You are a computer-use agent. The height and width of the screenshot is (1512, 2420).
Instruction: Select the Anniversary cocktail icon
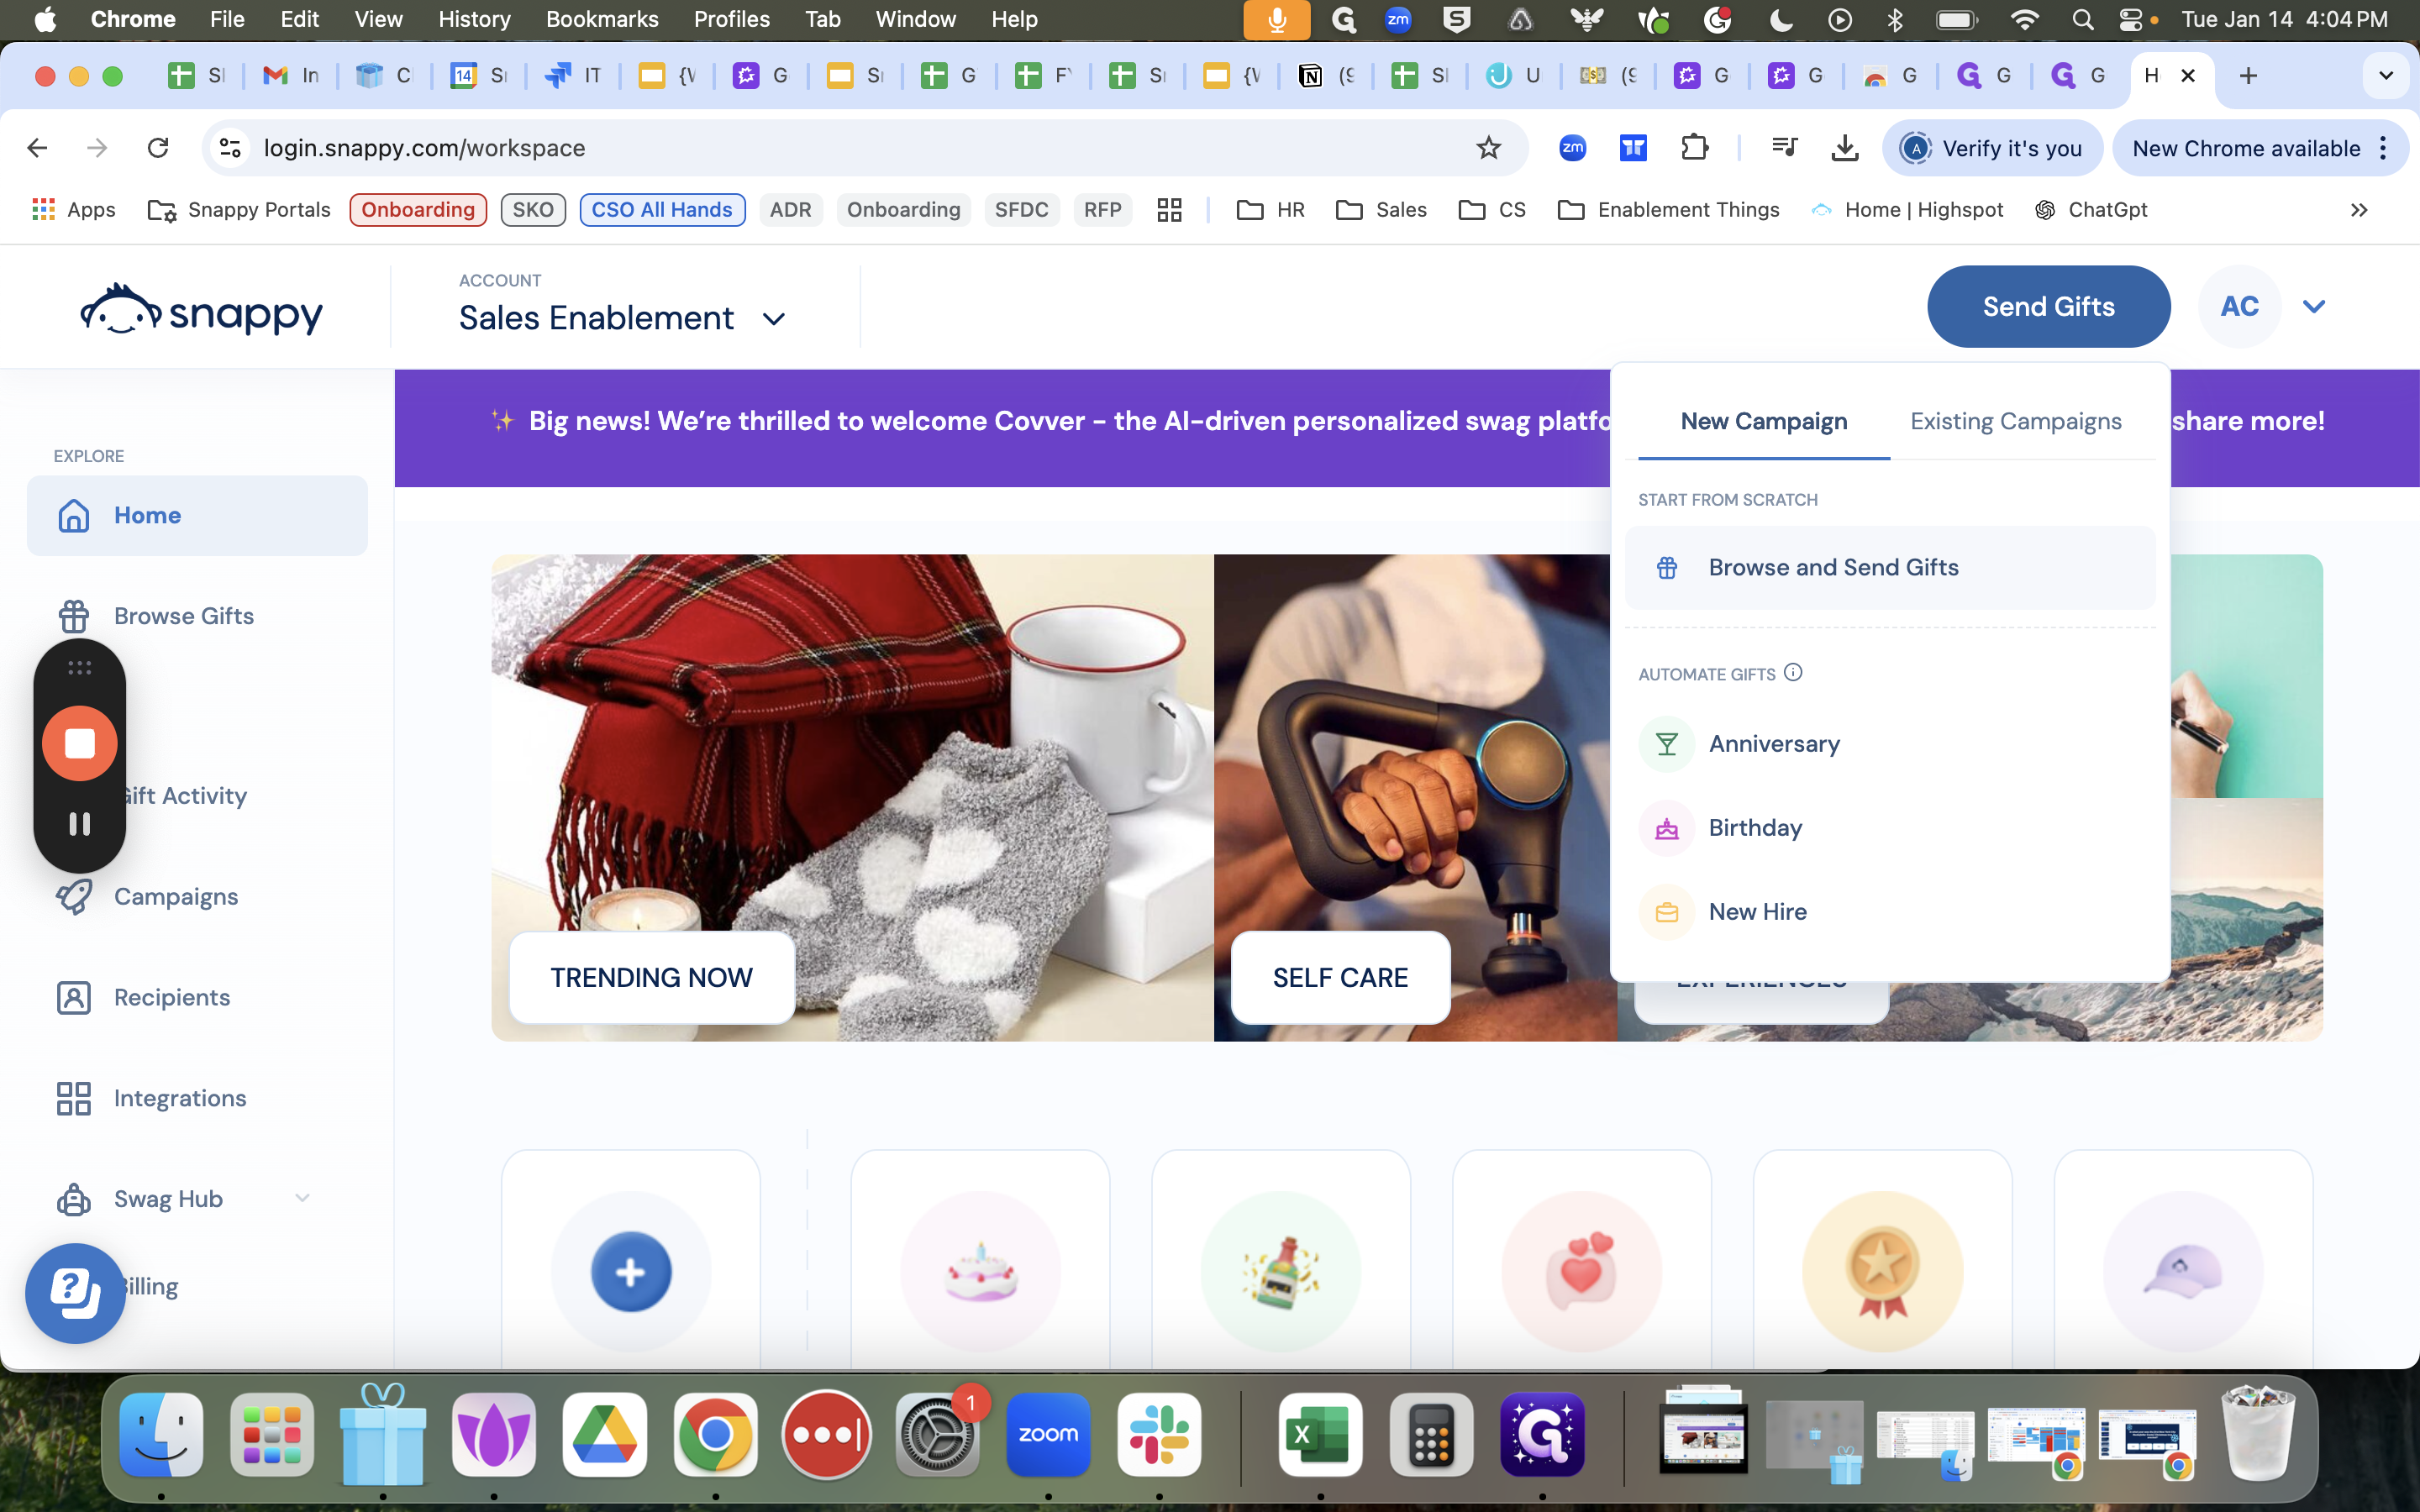click(1666, 744)
